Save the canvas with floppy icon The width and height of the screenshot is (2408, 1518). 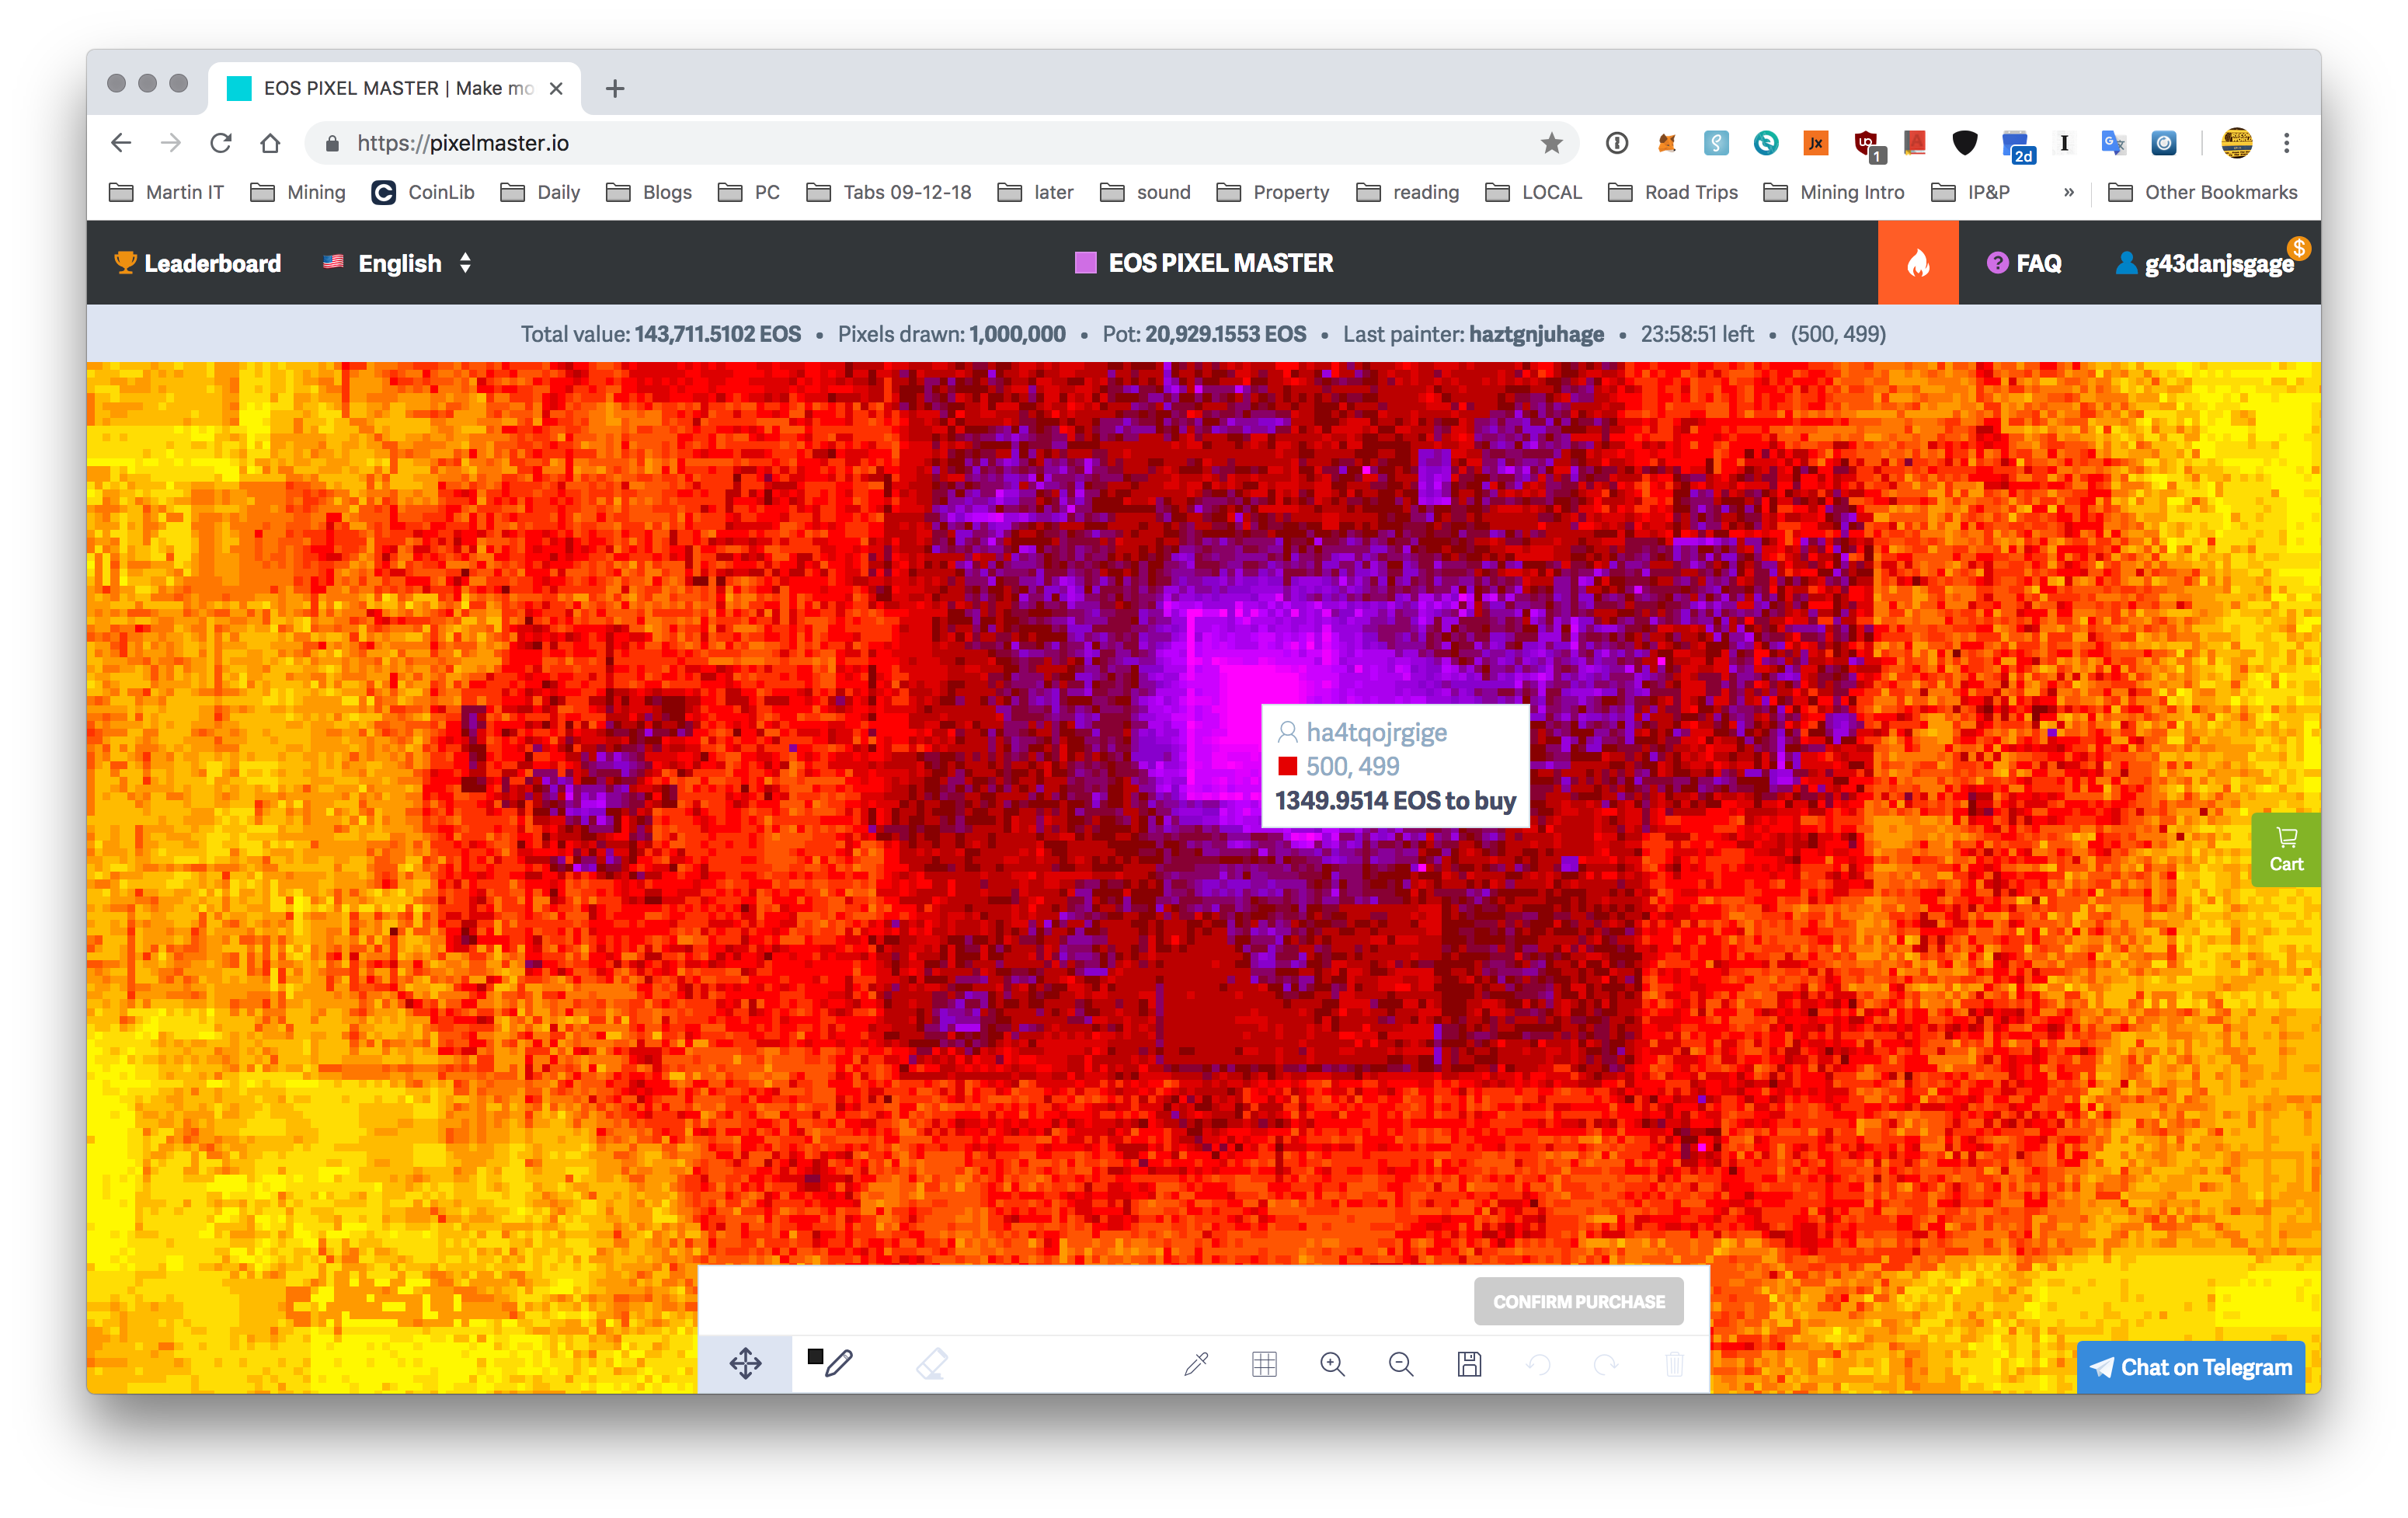pyautogui.click(x=1469, y=1364)
